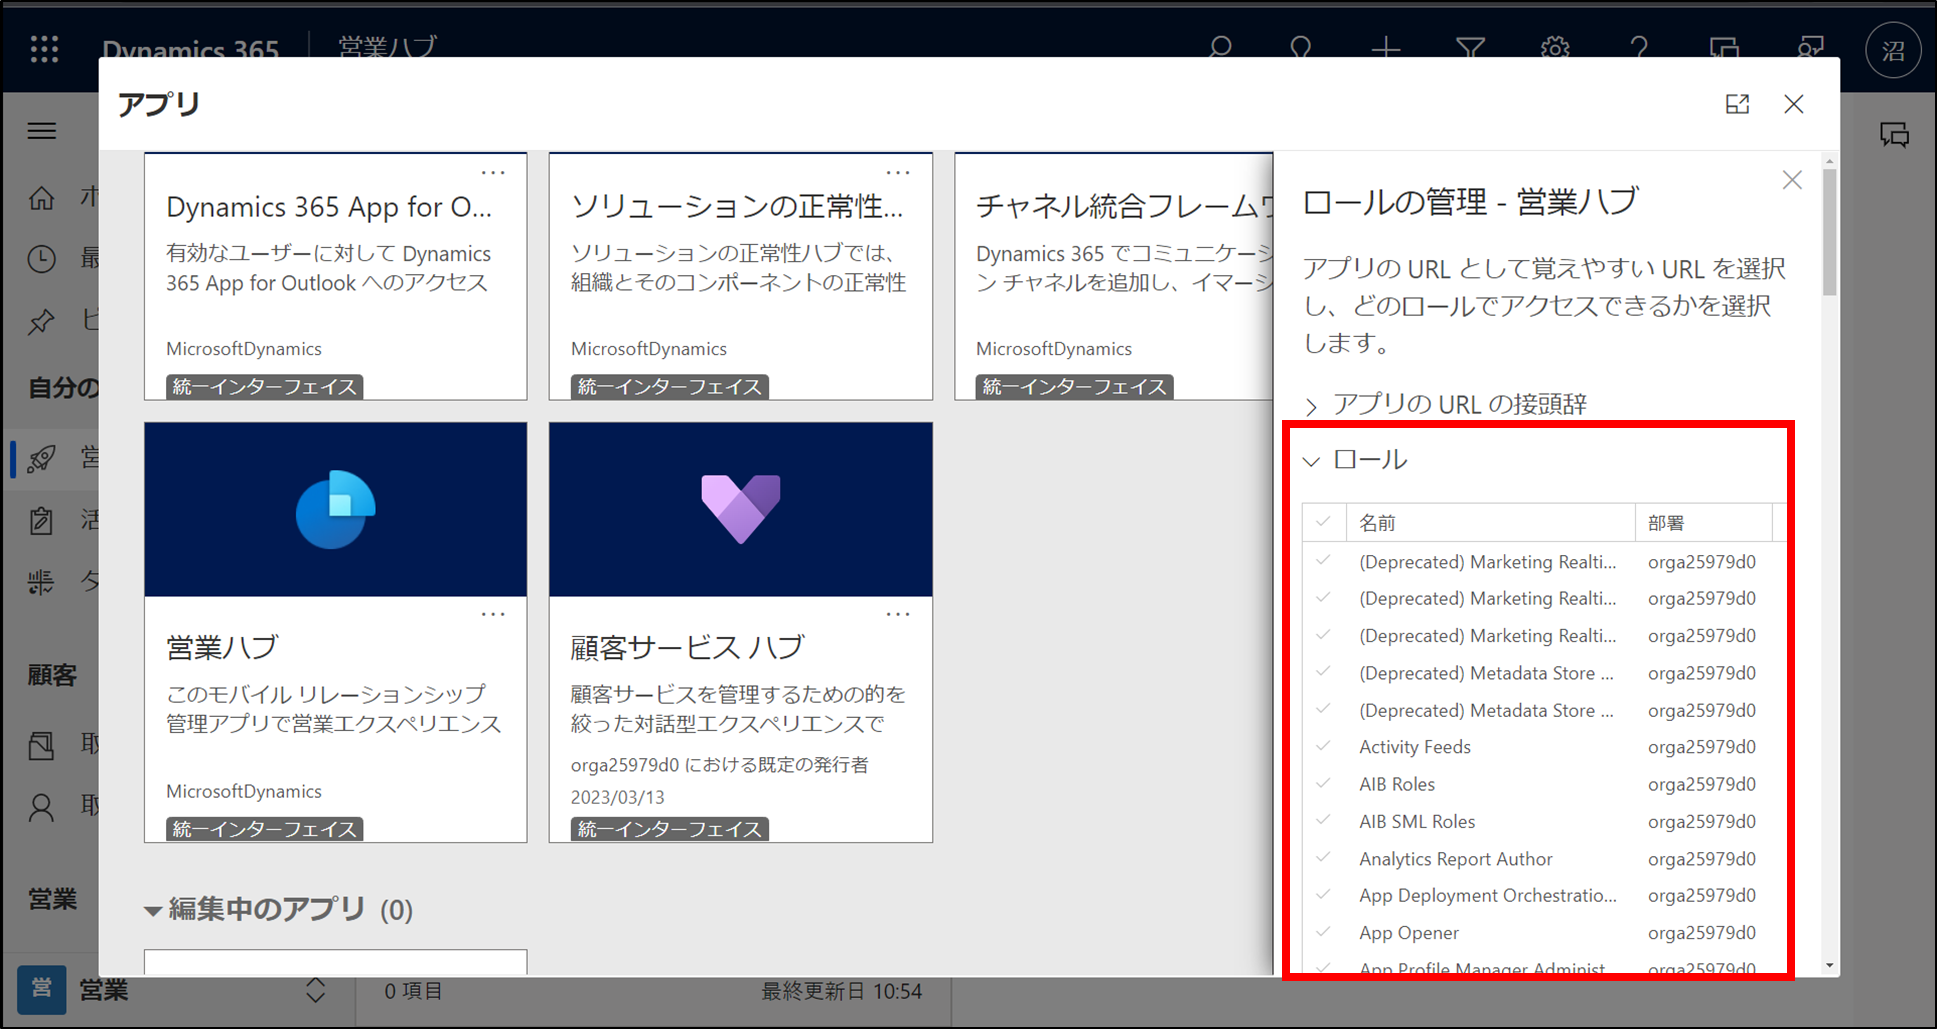Click the scrollbar down arrow

(1829, 966)
